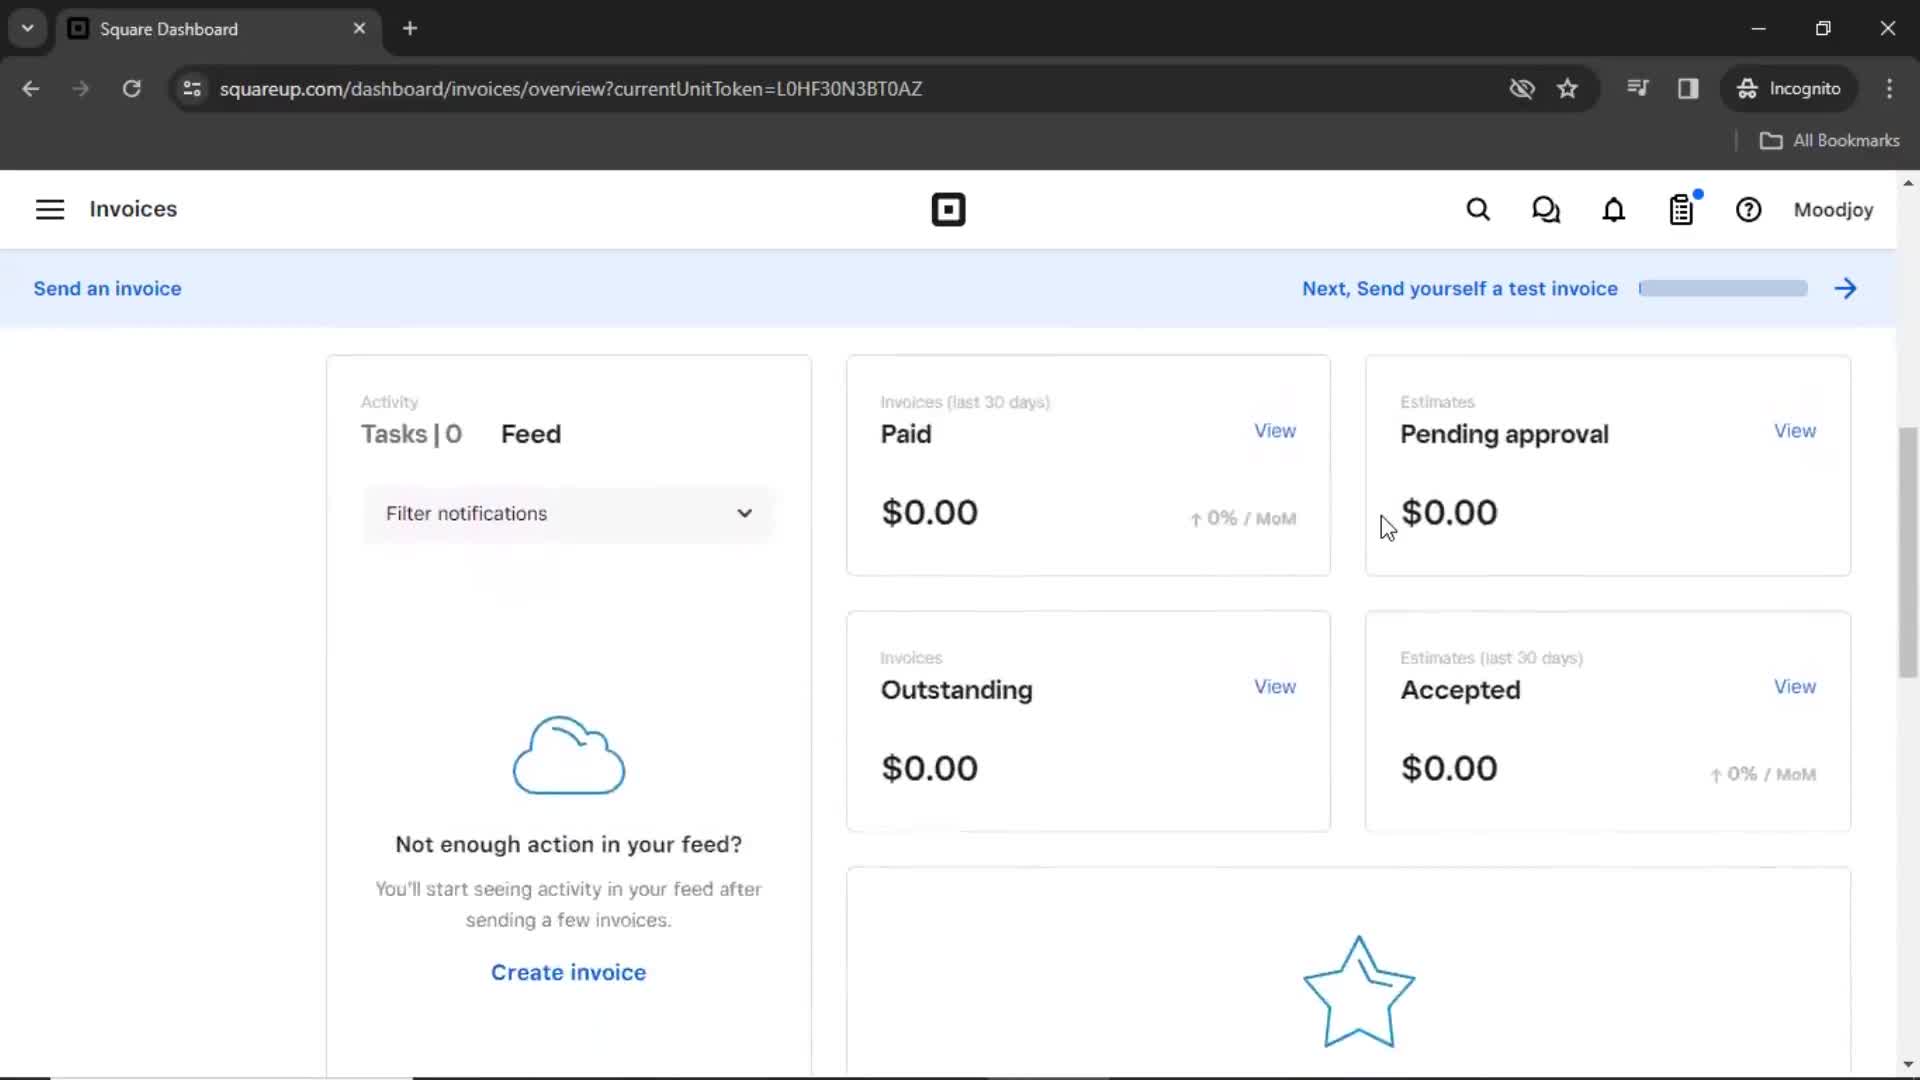Click the Outstanding $0.00 amount
Screen dimensions: 1920x1080
coord(929,768)
